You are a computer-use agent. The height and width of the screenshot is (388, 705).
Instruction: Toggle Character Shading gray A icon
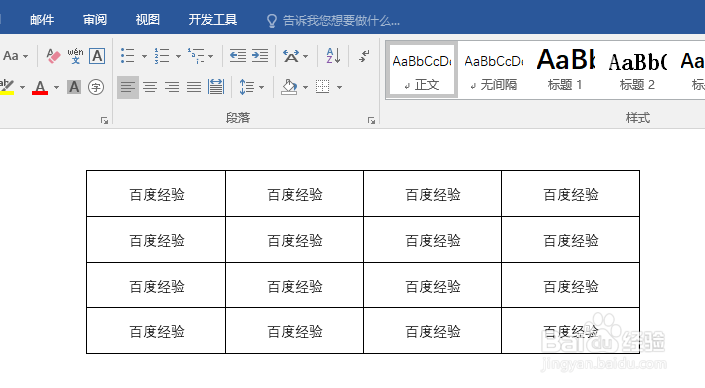(x=74, y=87)
